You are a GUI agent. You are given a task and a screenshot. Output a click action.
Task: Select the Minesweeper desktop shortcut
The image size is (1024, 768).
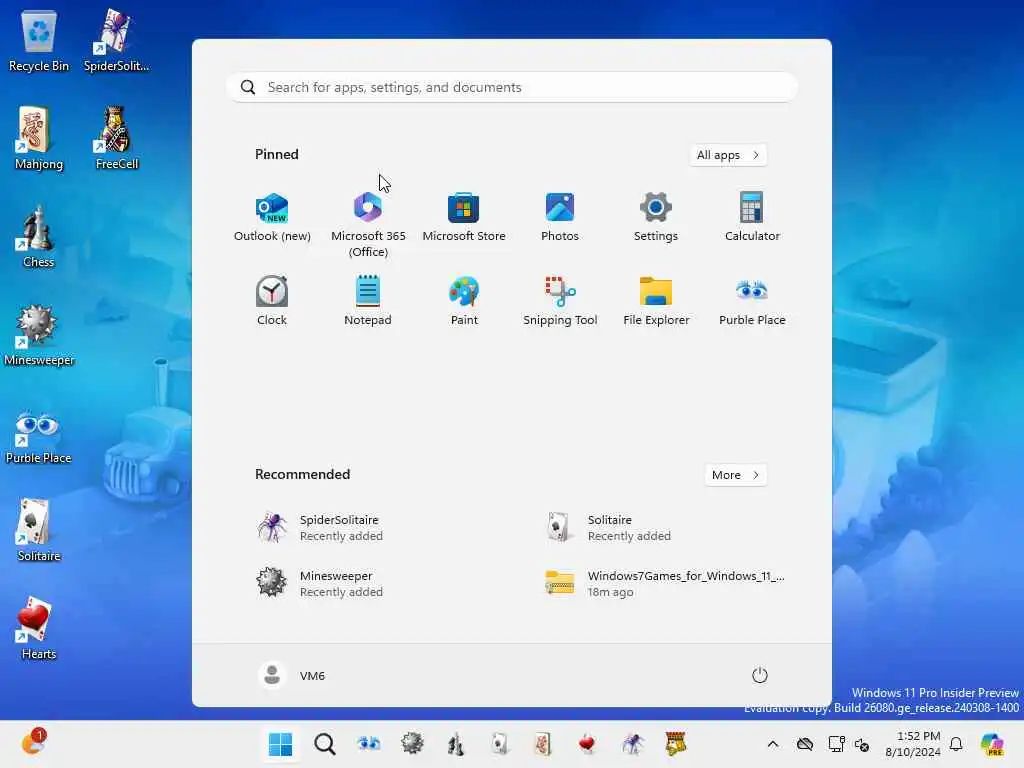(39, 334)
